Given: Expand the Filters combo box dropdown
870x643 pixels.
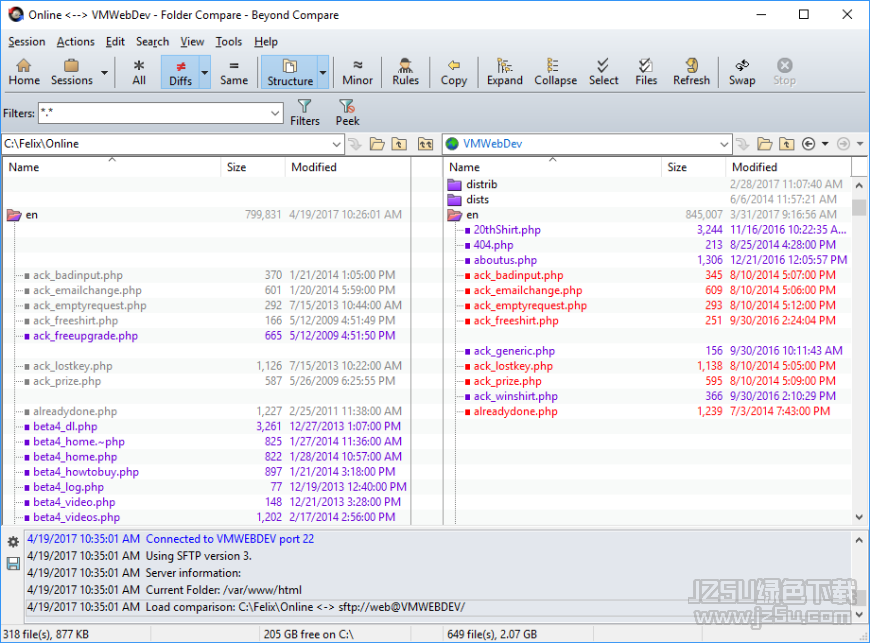Looking at the screenshot, I should point(275,113).
